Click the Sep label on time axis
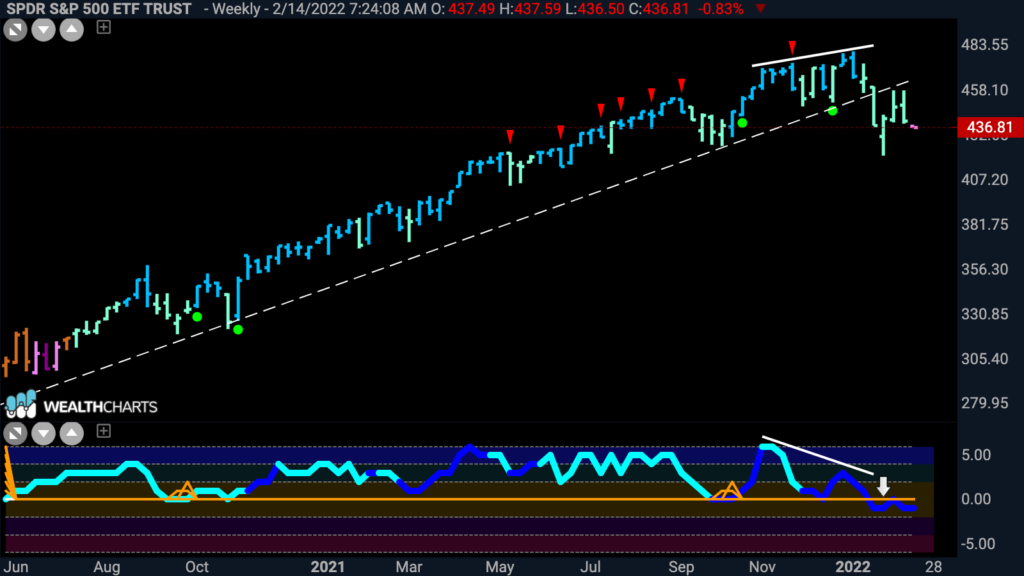Image resolution: width=1024 pixels, height=576 pixels. [x=681, y=566]
